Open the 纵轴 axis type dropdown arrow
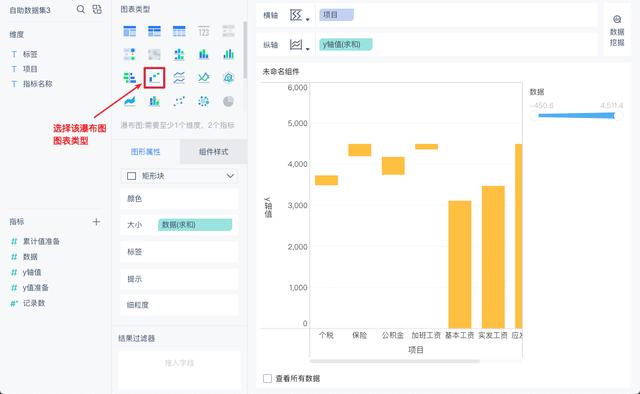Screen dimensions: 640x394 (x=308, y=49)
